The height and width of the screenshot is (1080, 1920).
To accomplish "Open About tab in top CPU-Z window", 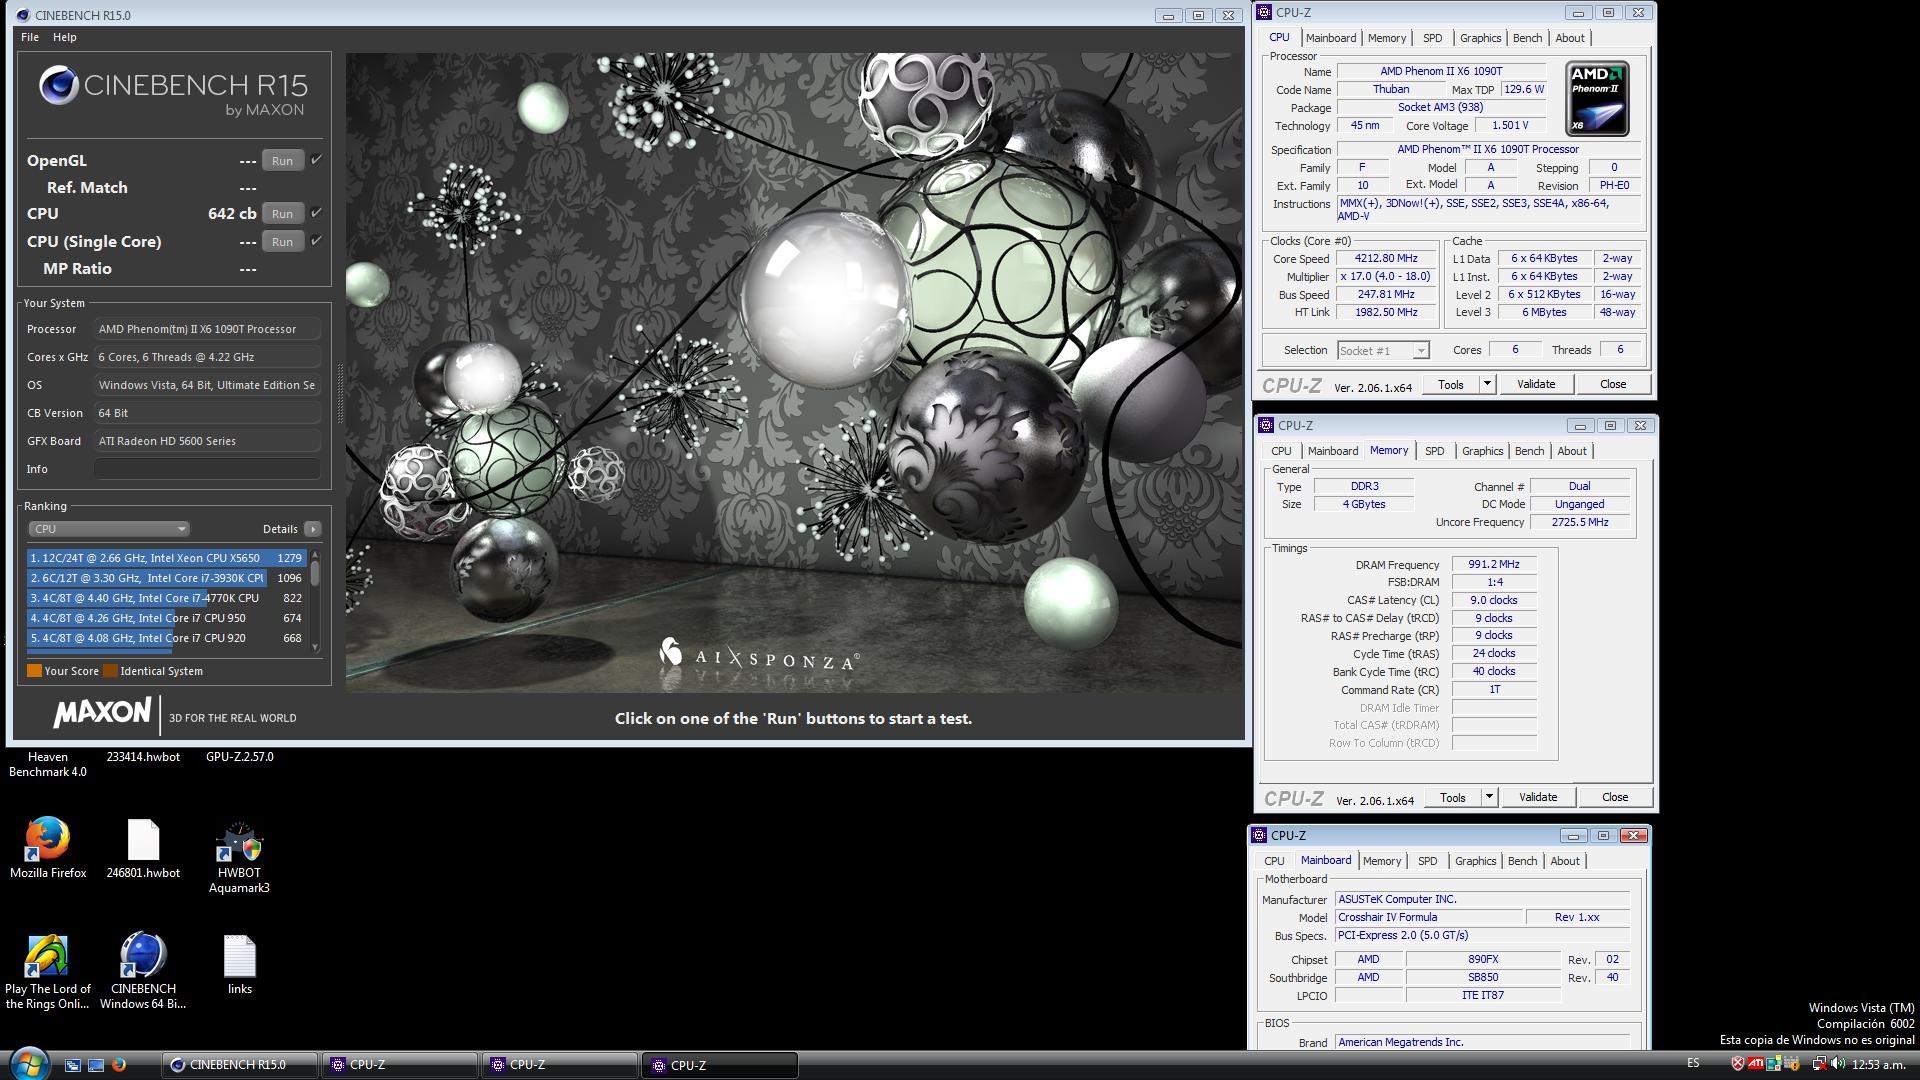I will pos(1570,38).
